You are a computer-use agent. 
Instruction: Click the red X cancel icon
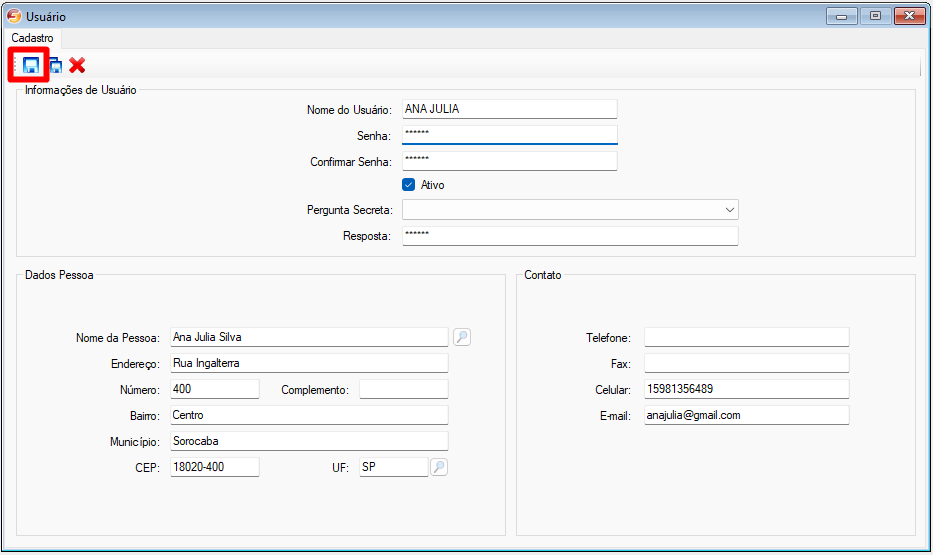77,66
